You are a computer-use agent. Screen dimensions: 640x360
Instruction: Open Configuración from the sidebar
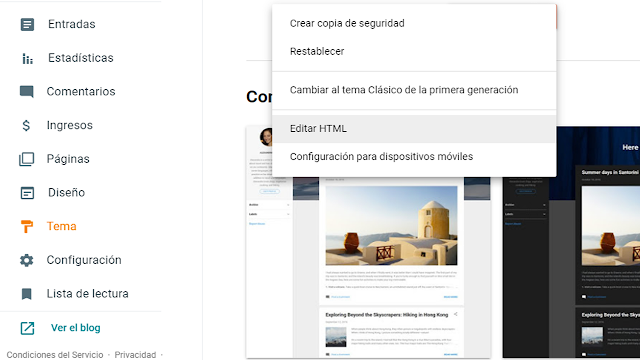pyautogui.click(x=84, y=260)
